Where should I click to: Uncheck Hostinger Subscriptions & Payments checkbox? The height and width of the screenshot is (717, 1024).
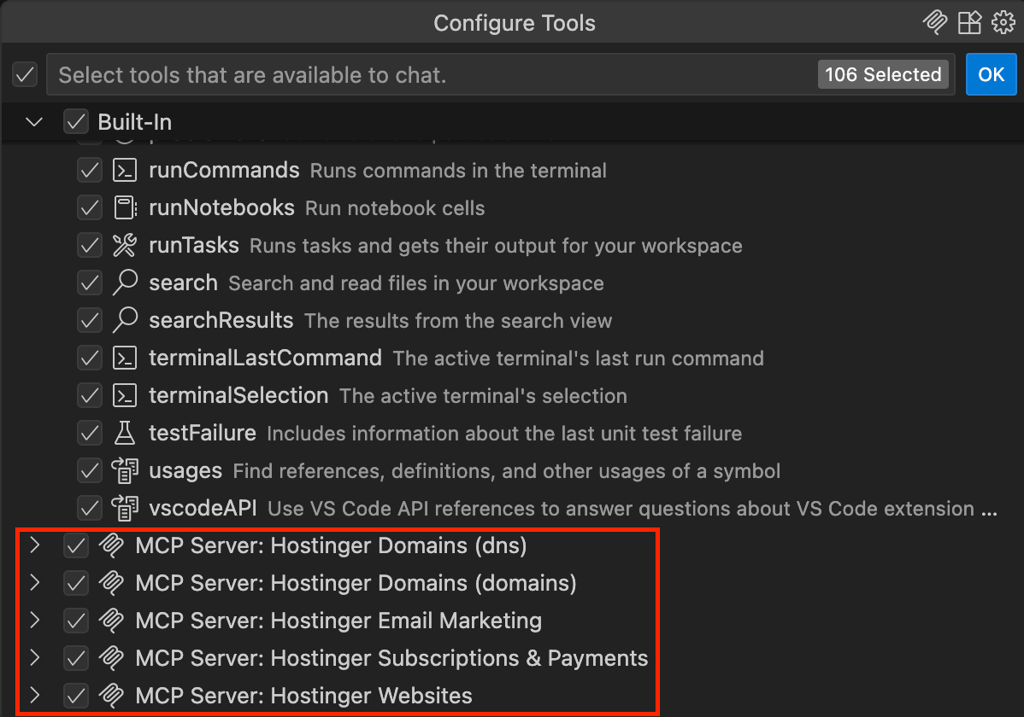pyautogui.click(x=76, y=658)
